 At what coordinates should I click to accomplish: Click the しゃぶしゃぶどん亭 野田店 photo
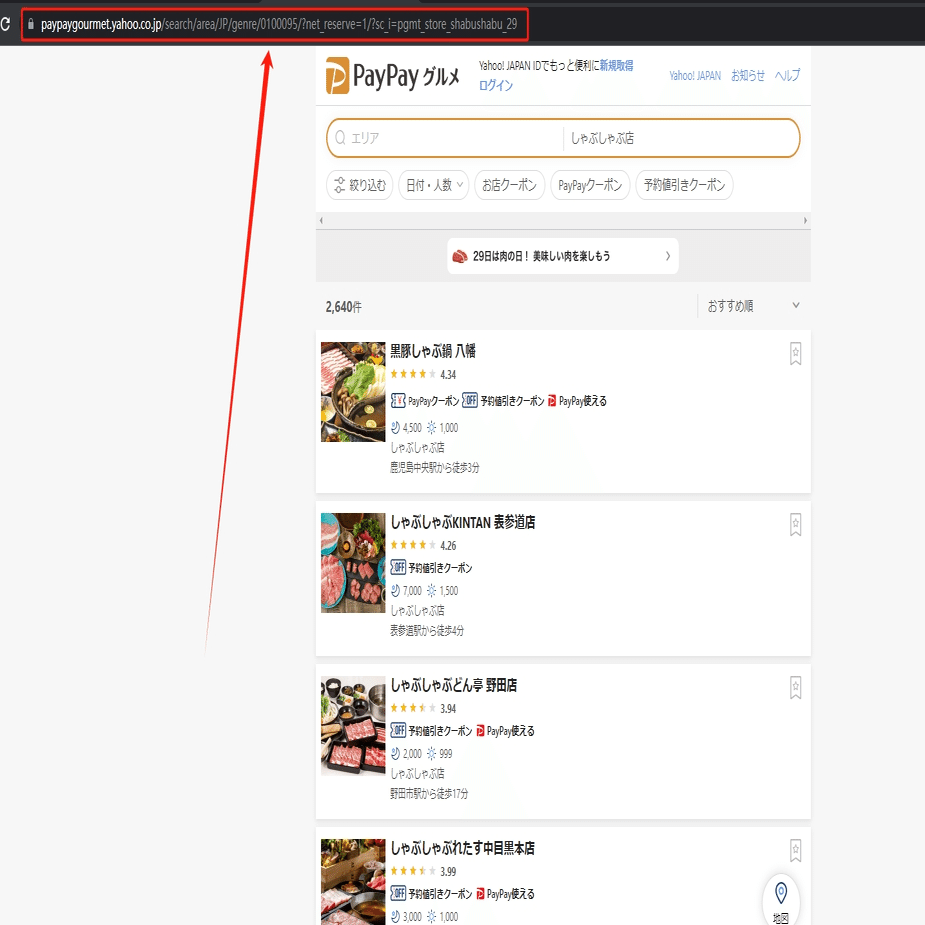pos(353,726)
